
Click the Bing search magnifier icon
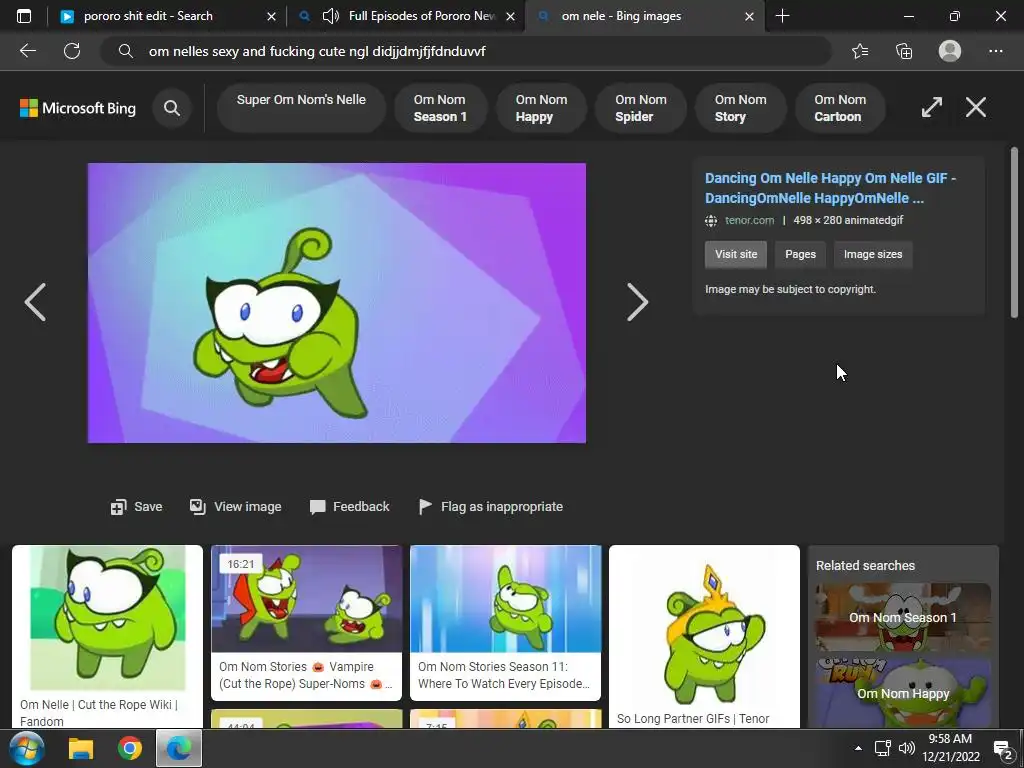tap(172, 108)
